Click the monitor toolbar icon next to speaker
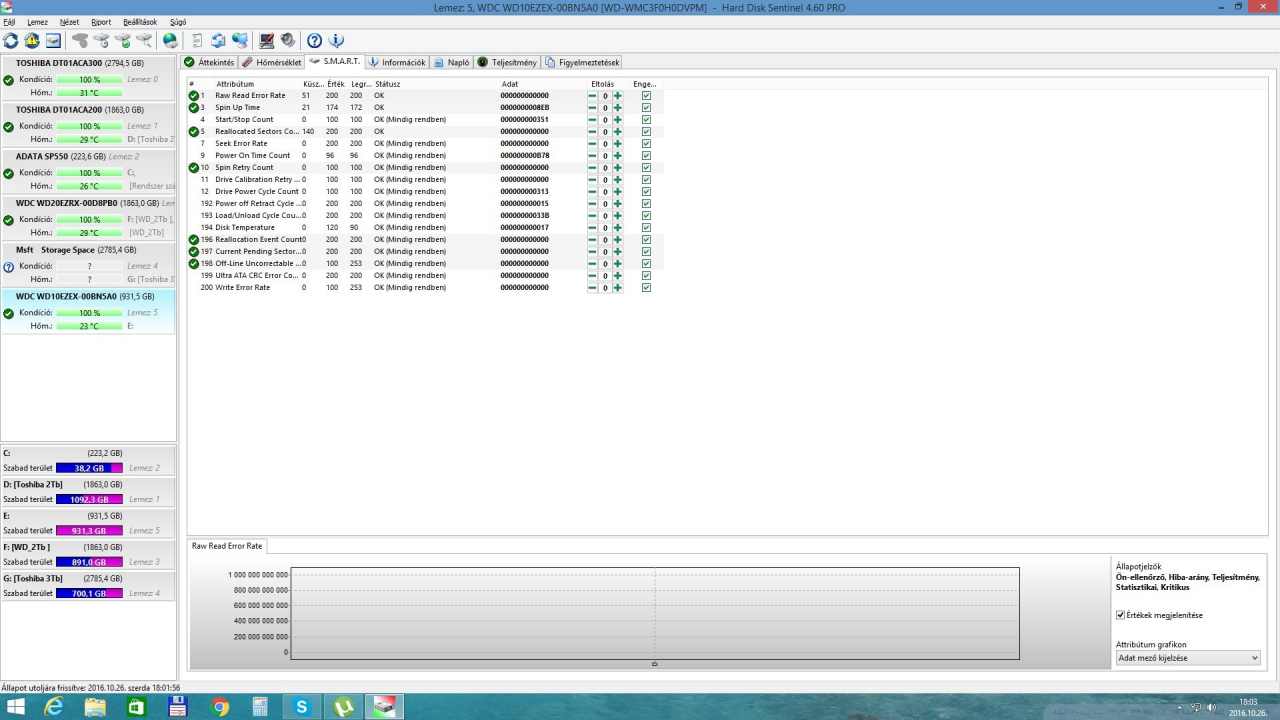 267,41
